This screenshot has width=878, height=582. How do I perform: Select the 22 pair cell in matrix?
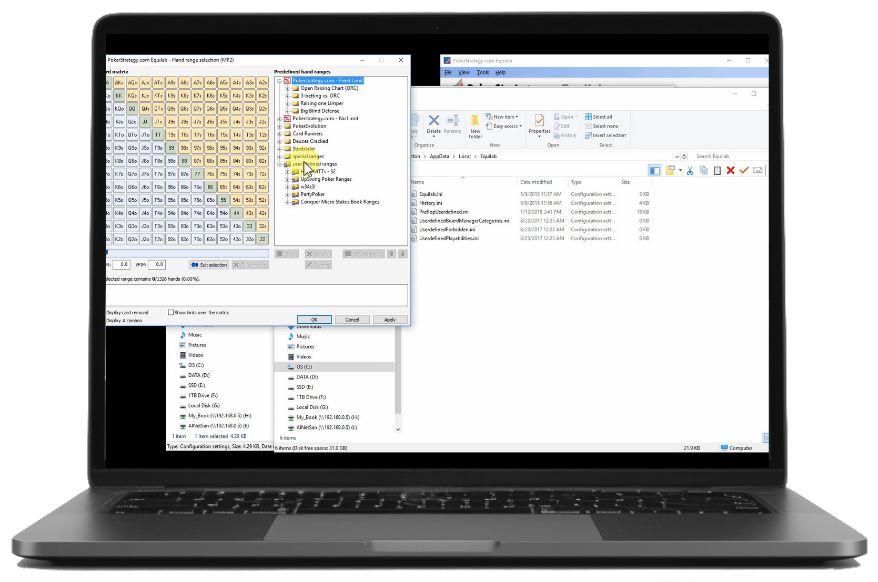263,239
